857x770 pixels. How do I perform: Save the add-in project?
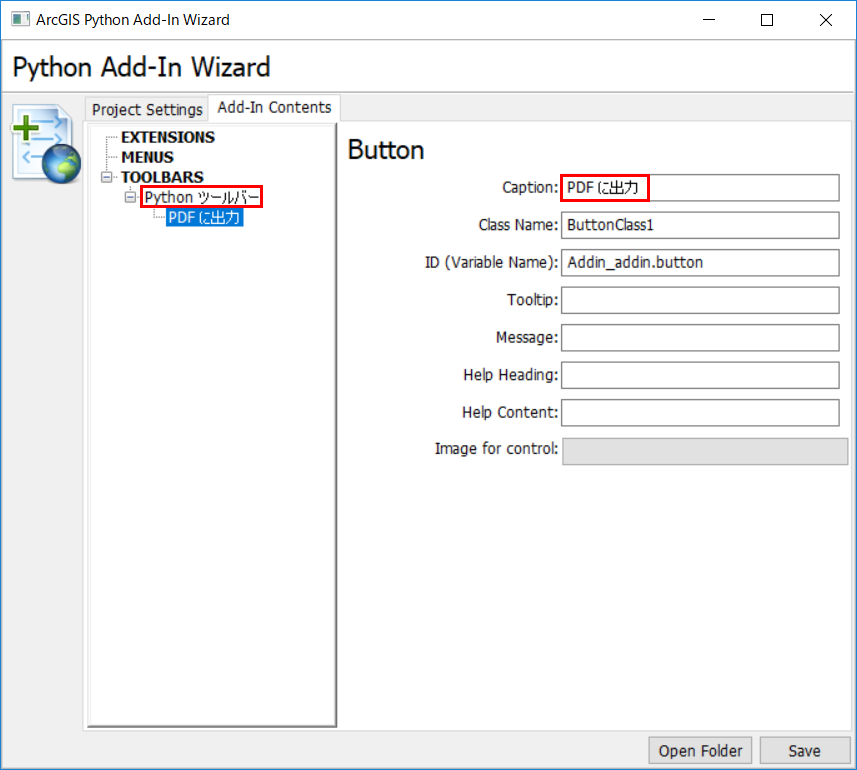805,751
